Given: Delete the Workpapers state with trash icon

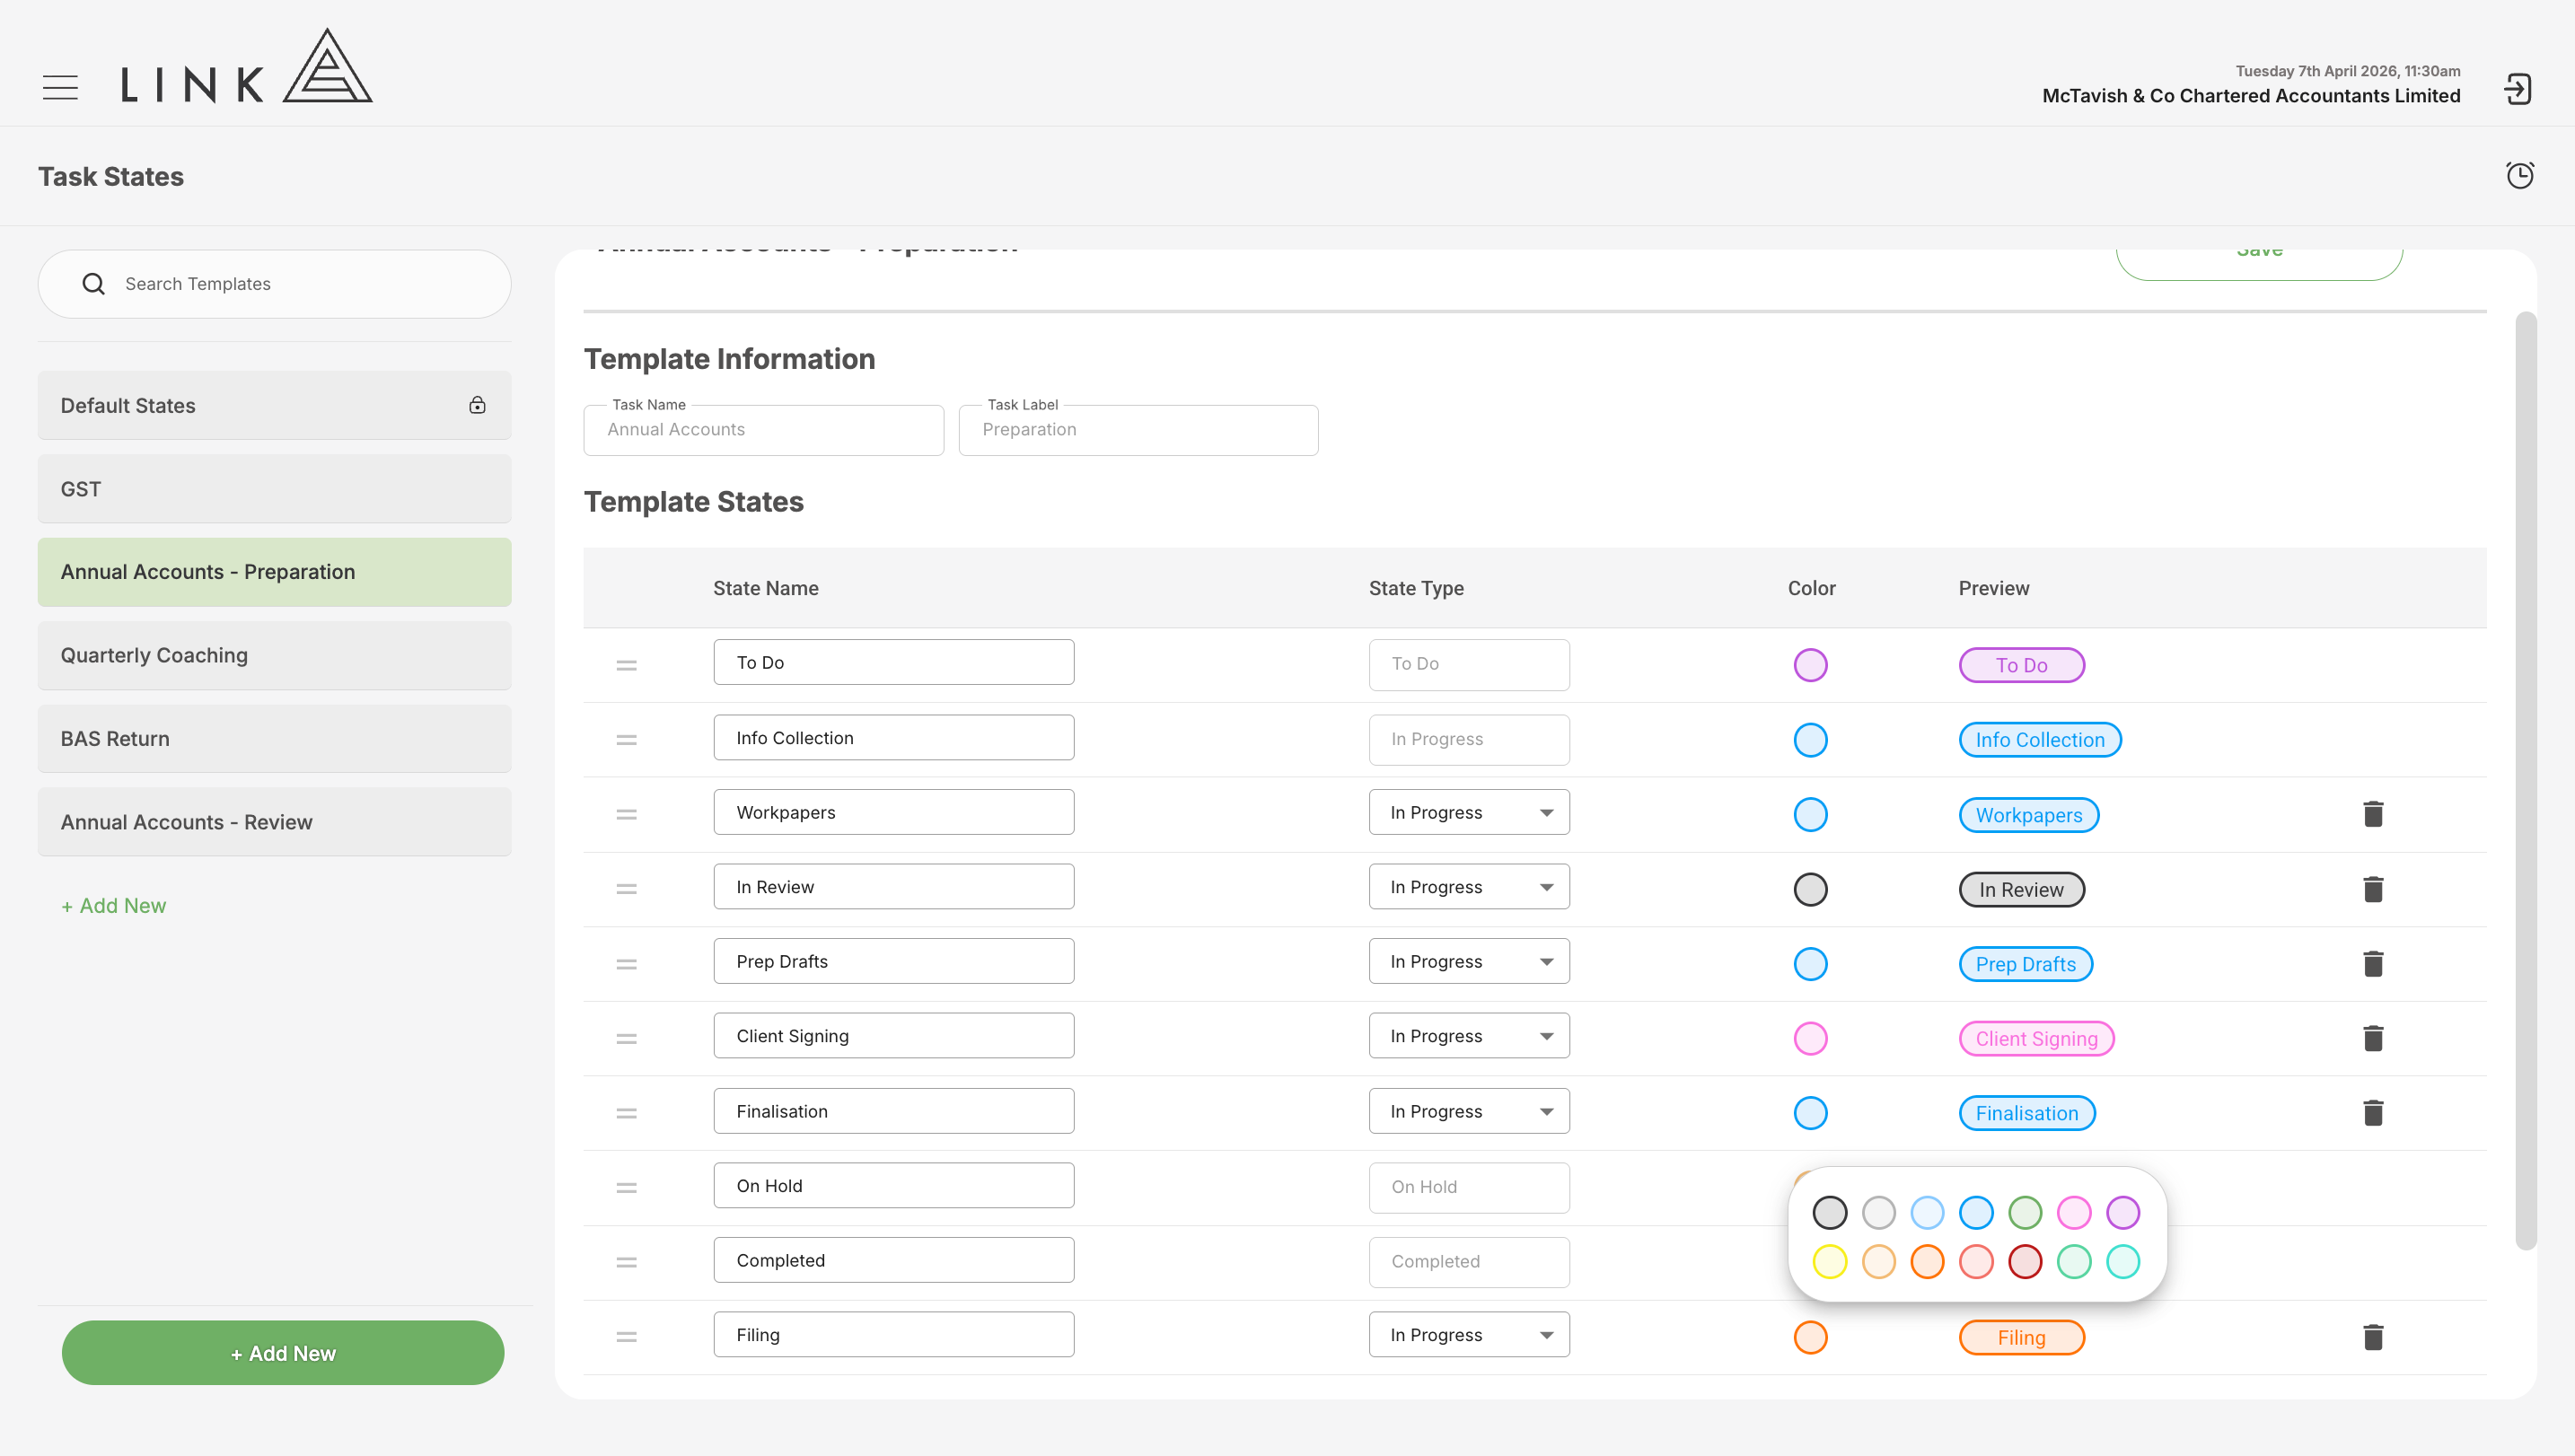Looking at the screenshot, I should click(x=2373, y=814).
